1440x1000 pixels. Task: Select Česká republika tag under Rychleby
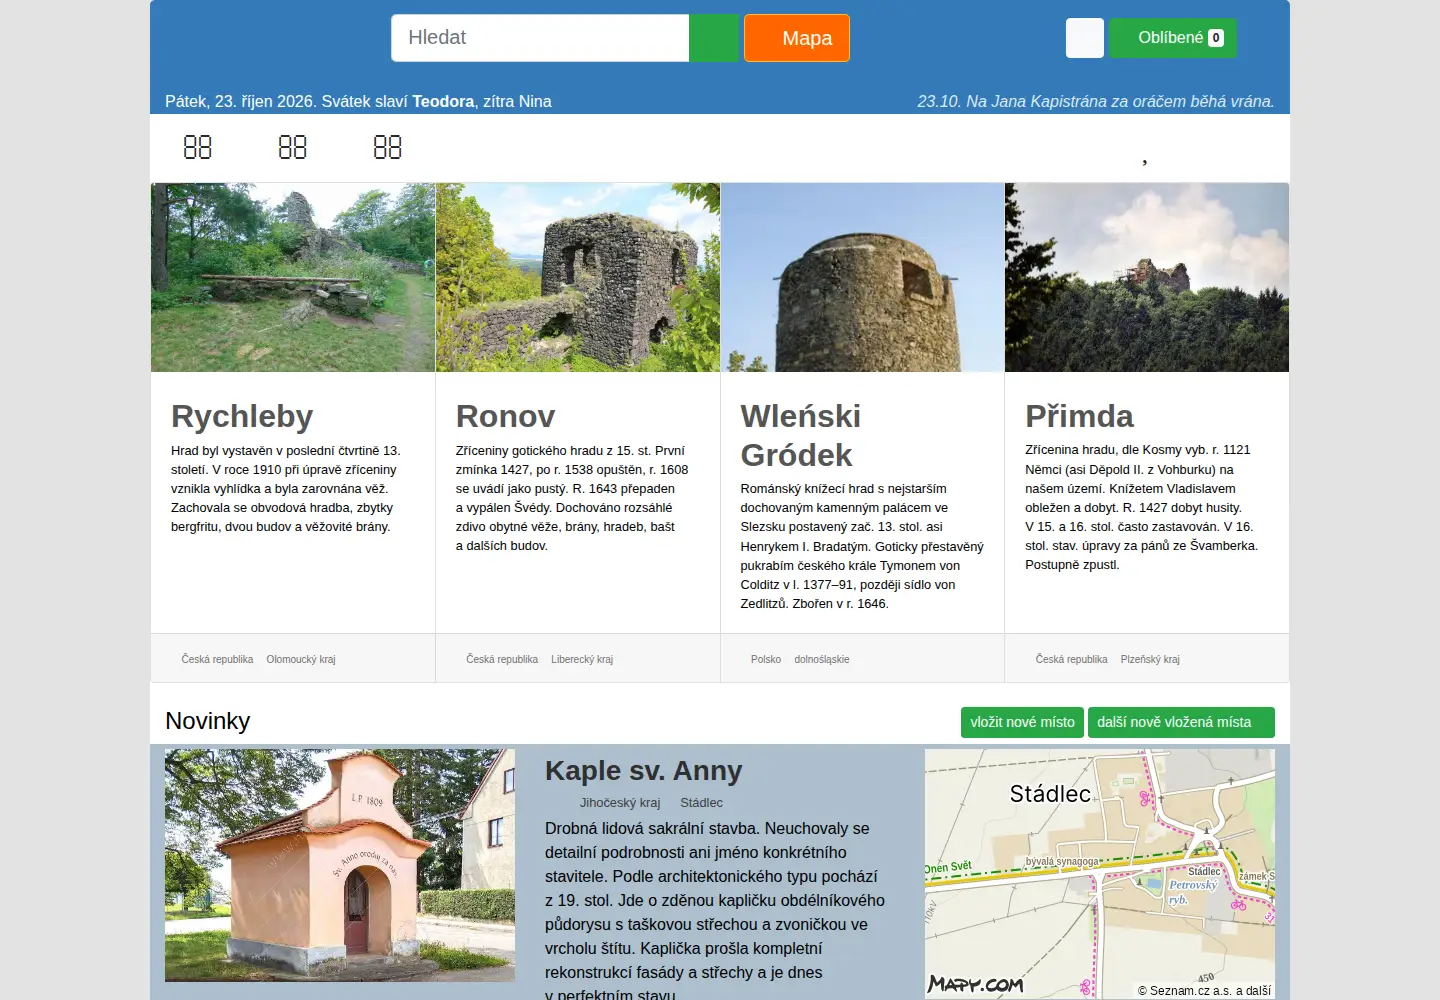tap(217, 659)
